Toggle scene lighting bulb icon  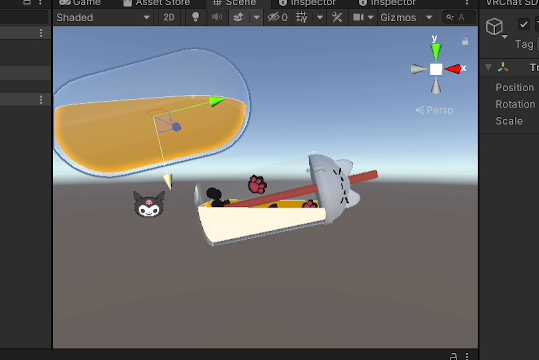(x=195, y=17)
